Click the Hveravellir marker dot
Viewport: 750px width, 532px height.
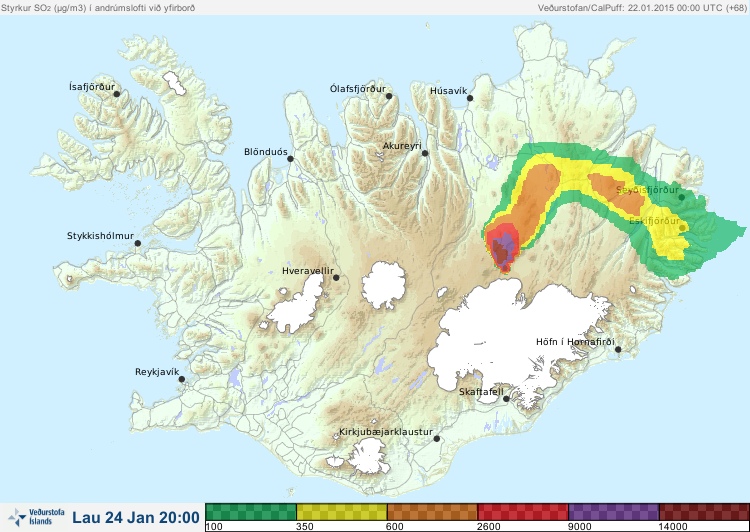336,278
